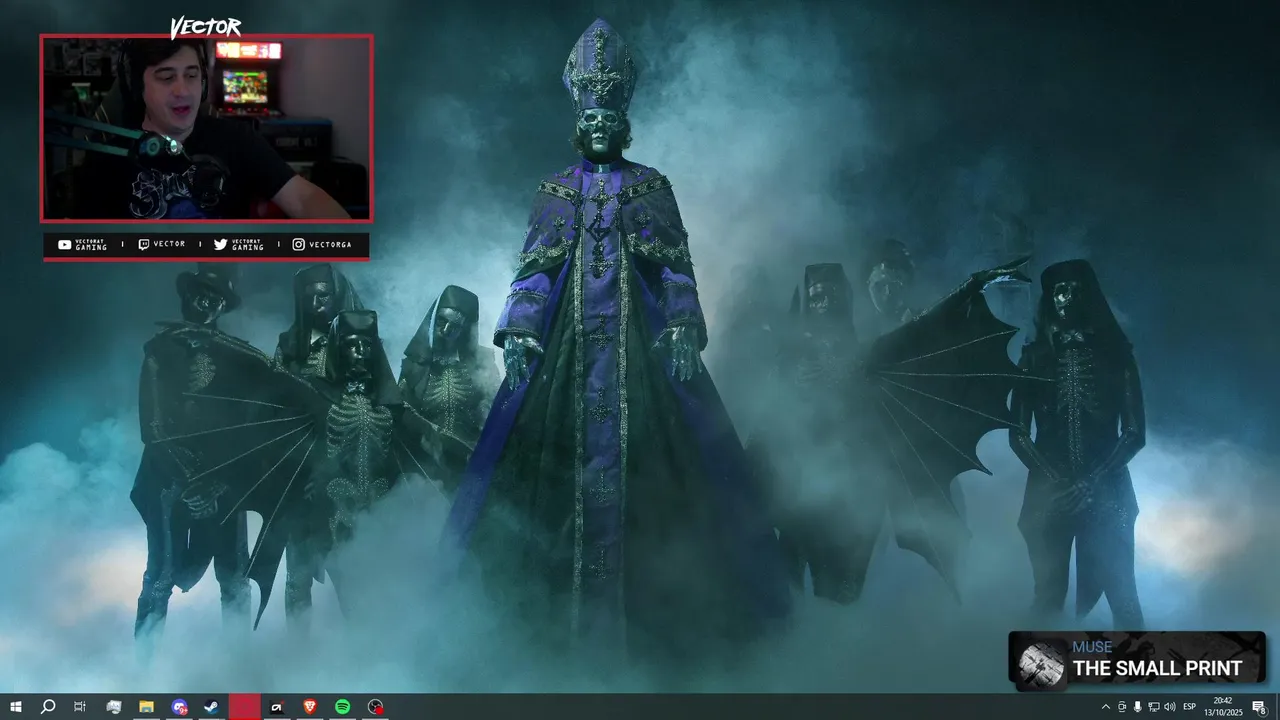Screen dimensions: 1280x720
Task: Open the recording app with red dot
Action: [x=375, y=707]
